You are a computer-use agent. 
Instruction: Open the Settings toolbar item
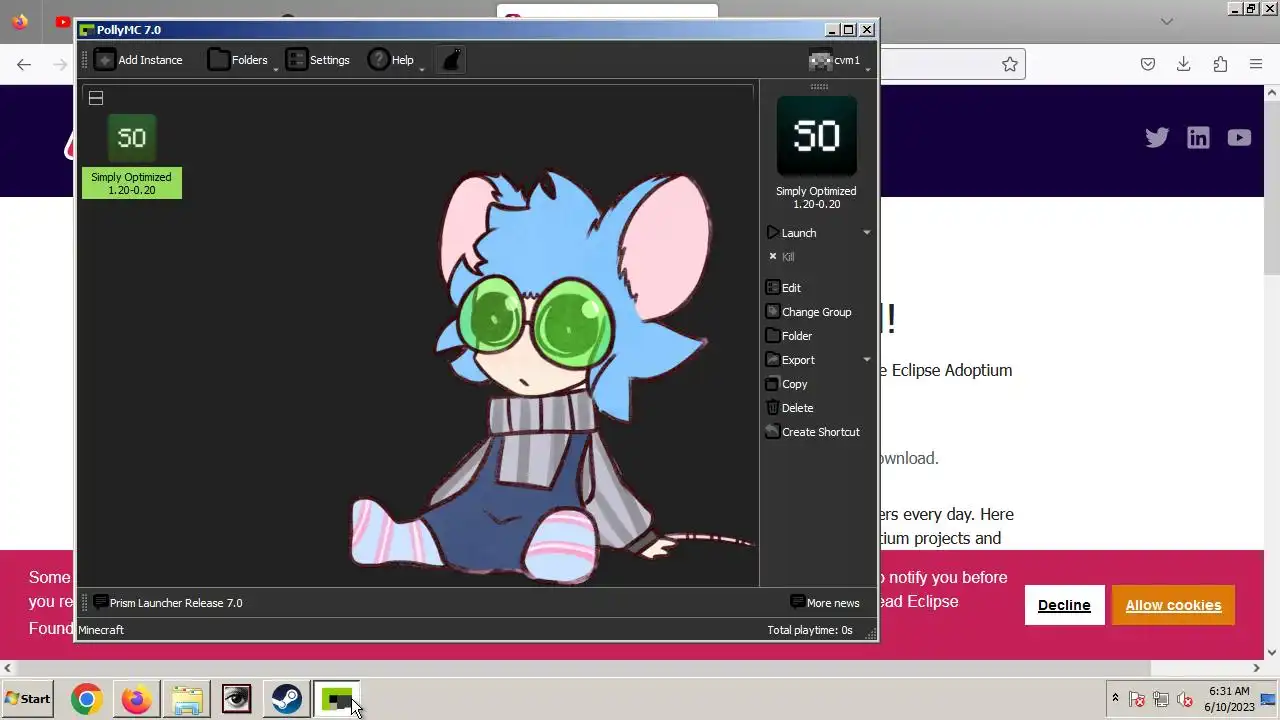point(318,60)
